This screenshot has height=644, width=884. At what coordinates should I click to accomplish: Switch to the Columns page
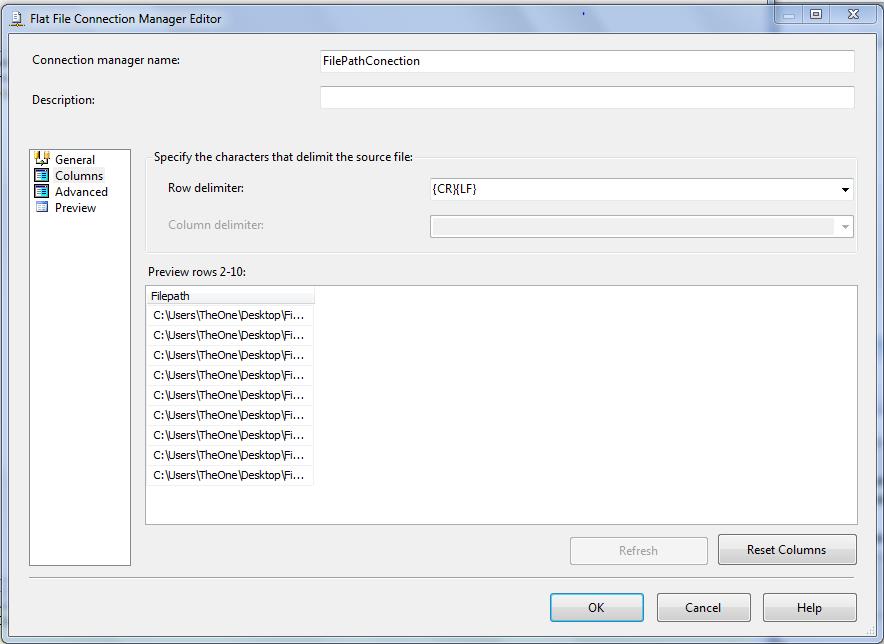[79, 176]
